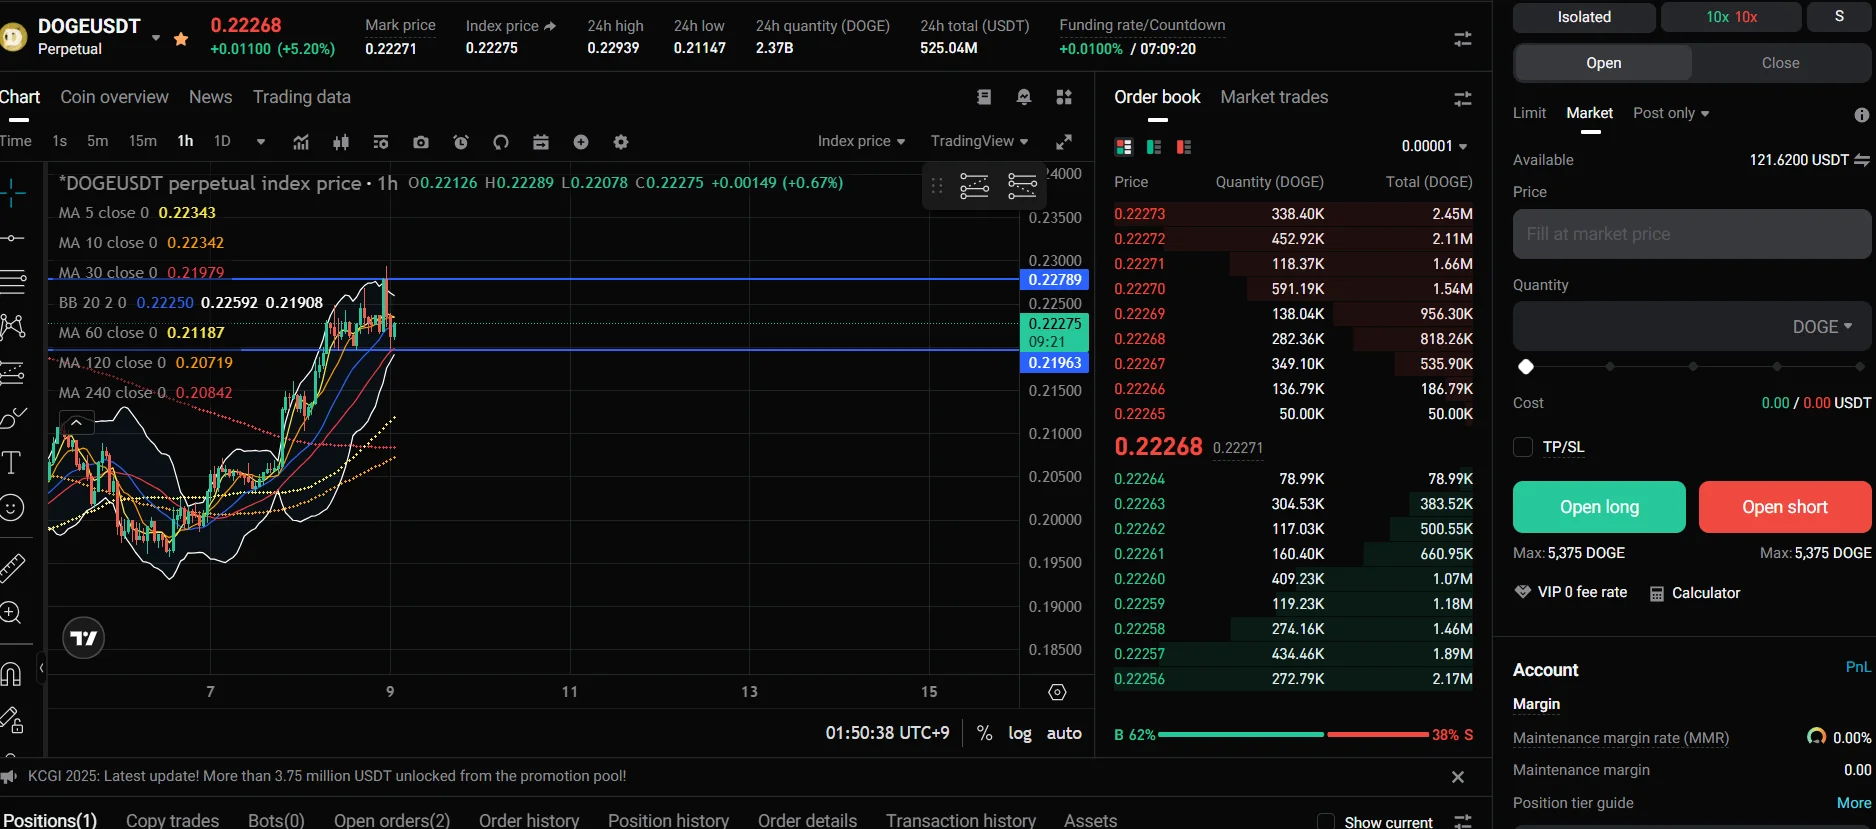Open more timeframes dropdown arrow
Viewport: 1876px width, 829px height.
[261, 142]
